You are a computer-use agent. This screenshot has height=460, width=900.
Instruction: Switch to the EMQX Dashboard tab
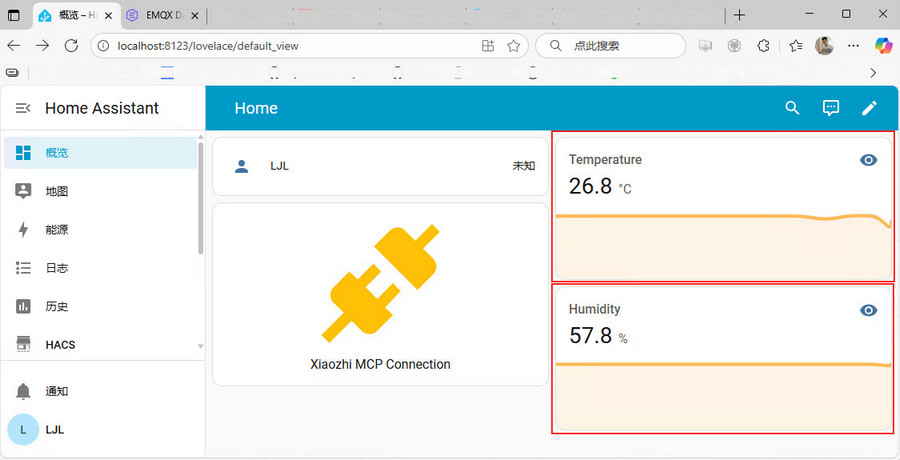tap(164, 16)
